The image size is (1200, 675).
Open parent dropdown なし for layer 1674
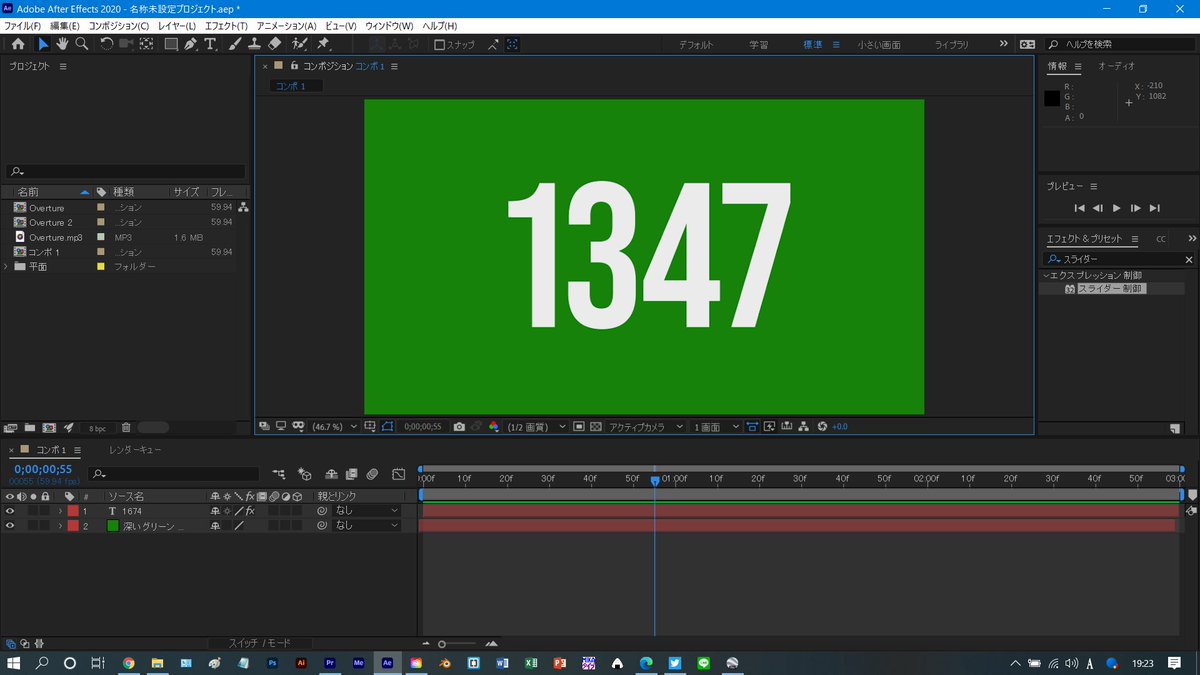(366, 511)
